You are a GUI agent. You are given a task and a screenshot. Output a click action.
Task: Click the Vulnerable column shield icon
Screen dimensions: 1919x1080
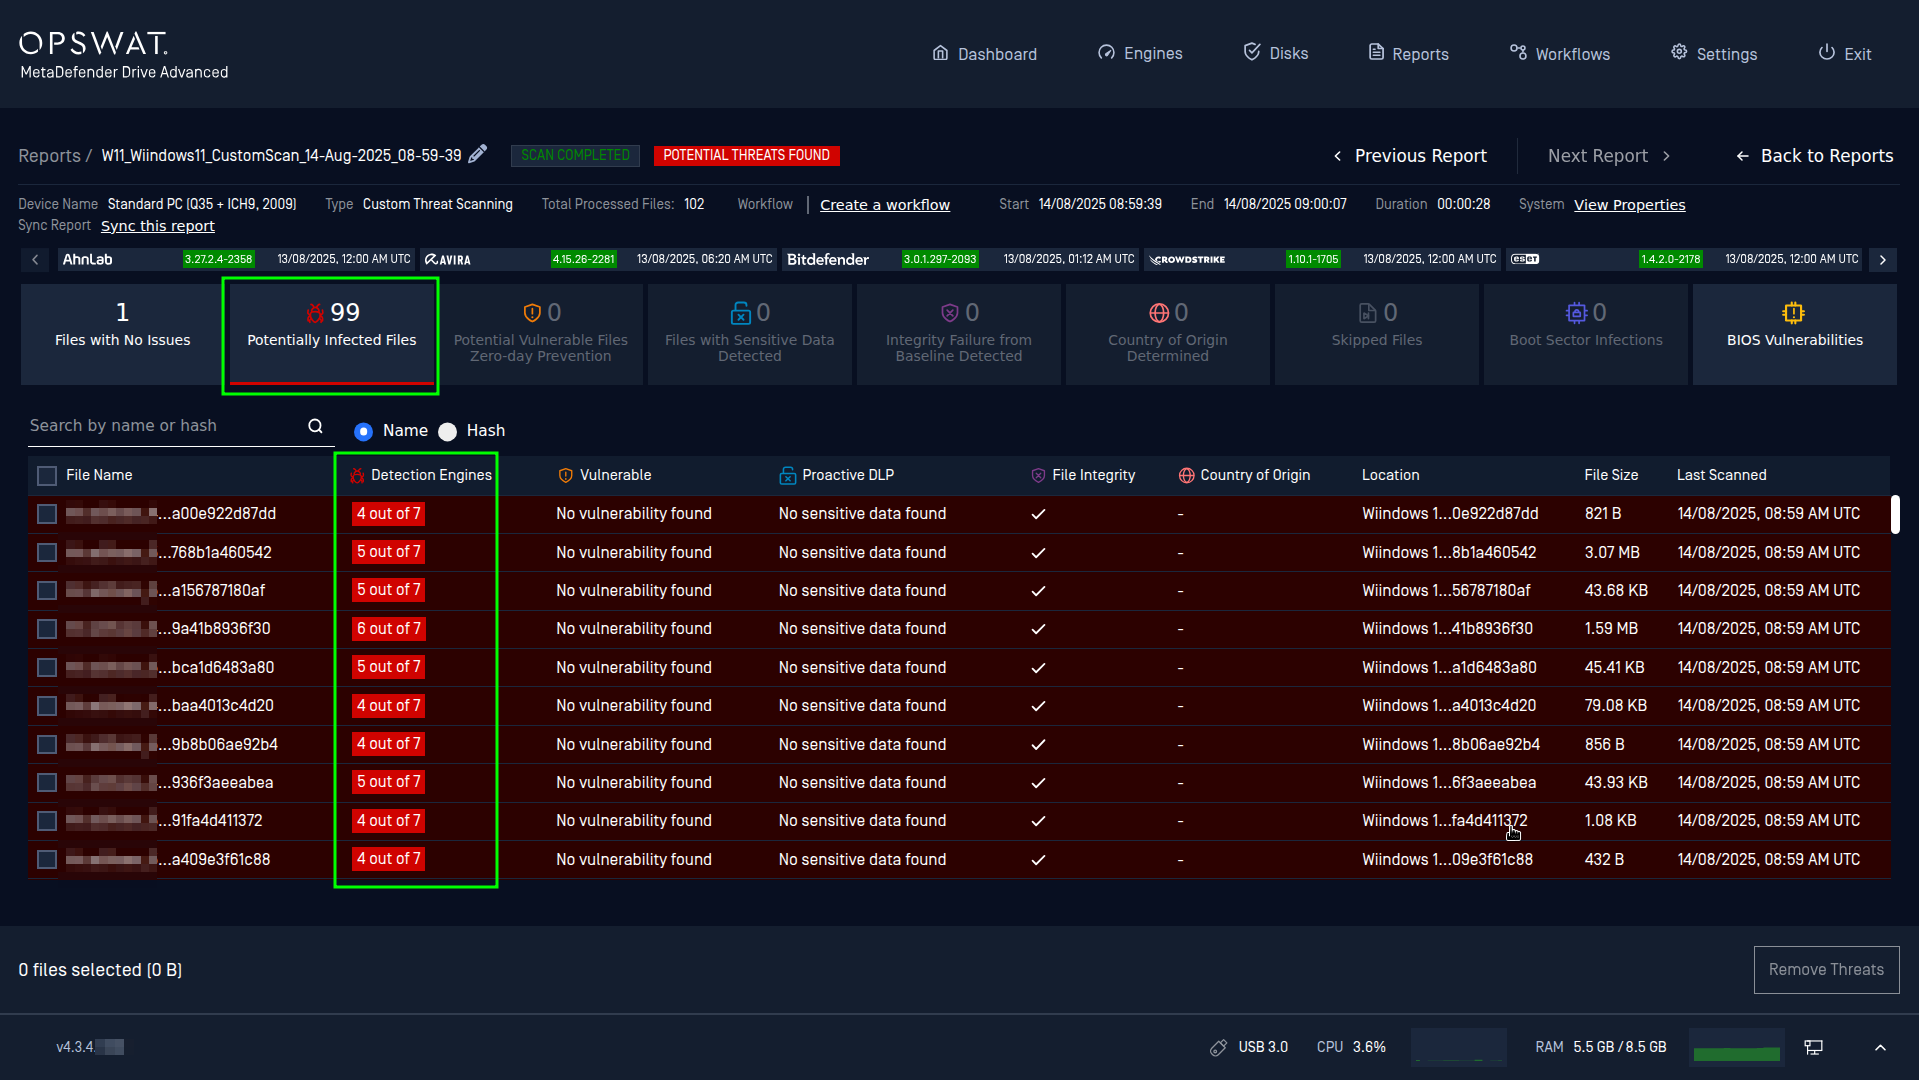(566, 476)
